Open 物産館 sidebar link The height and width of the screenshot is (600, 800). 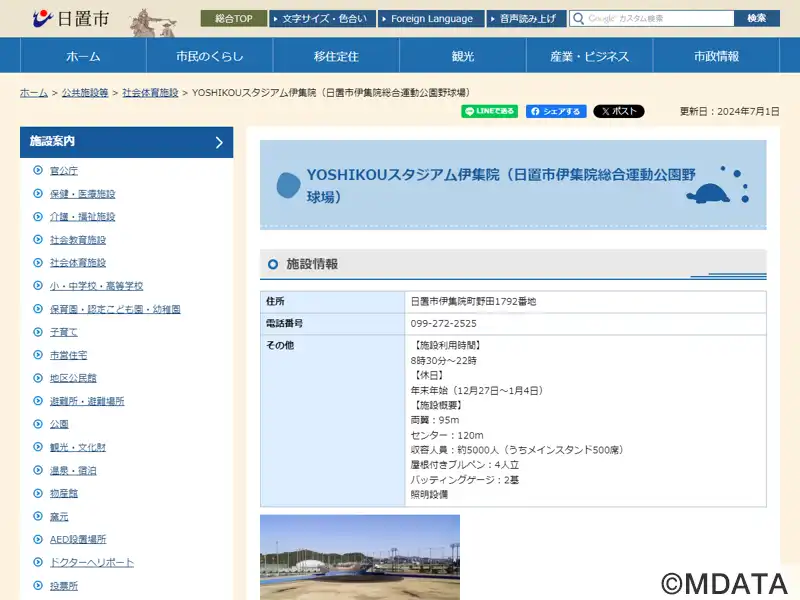coord(64,493)
